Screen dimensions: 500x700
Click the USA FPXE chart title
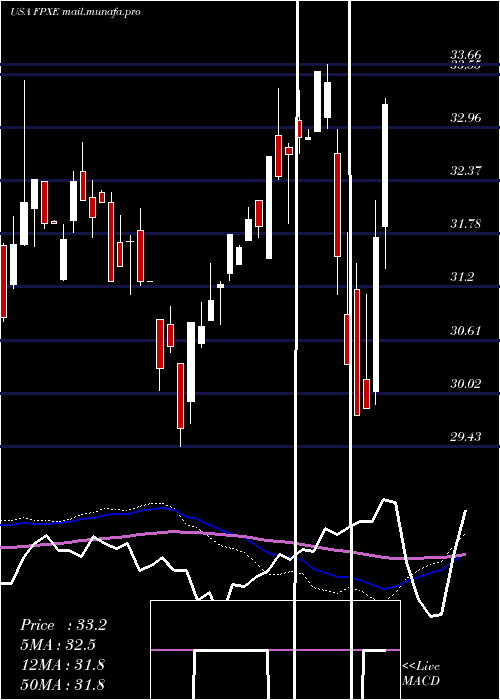(75, 12)
